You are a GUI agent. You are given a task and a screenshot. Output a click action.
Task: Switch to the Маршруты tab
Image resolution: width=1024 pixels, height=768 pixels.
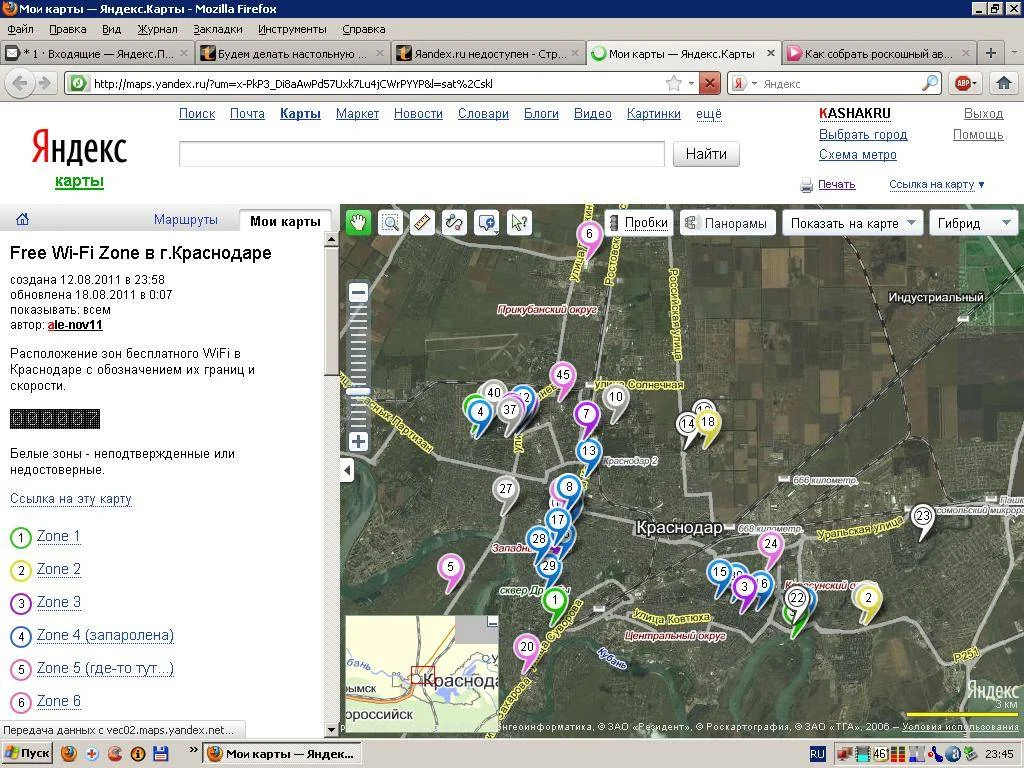[x=185, y=220]
